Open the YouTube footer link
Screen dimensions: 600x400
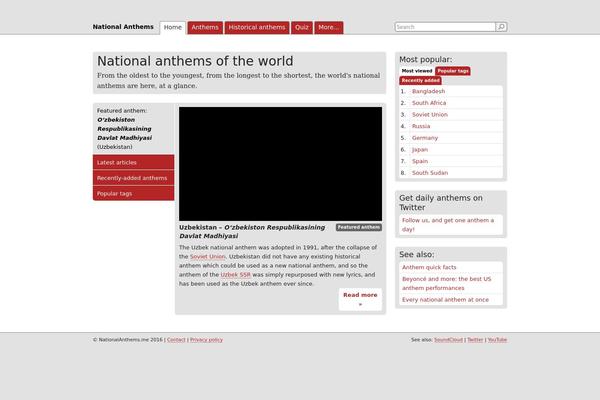click(x=497, y=340)
